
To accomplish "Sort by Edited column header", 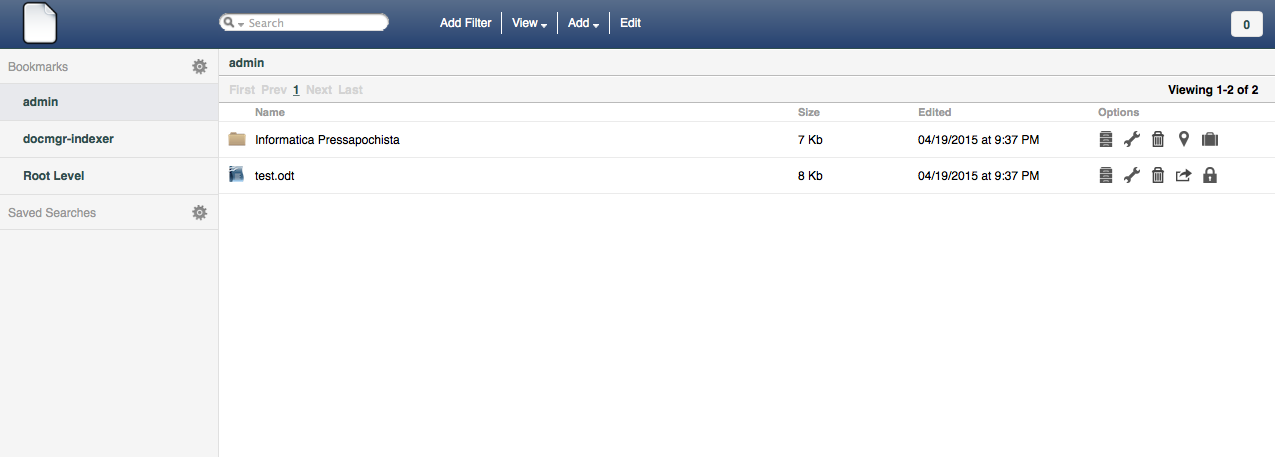I will (935, 112).
